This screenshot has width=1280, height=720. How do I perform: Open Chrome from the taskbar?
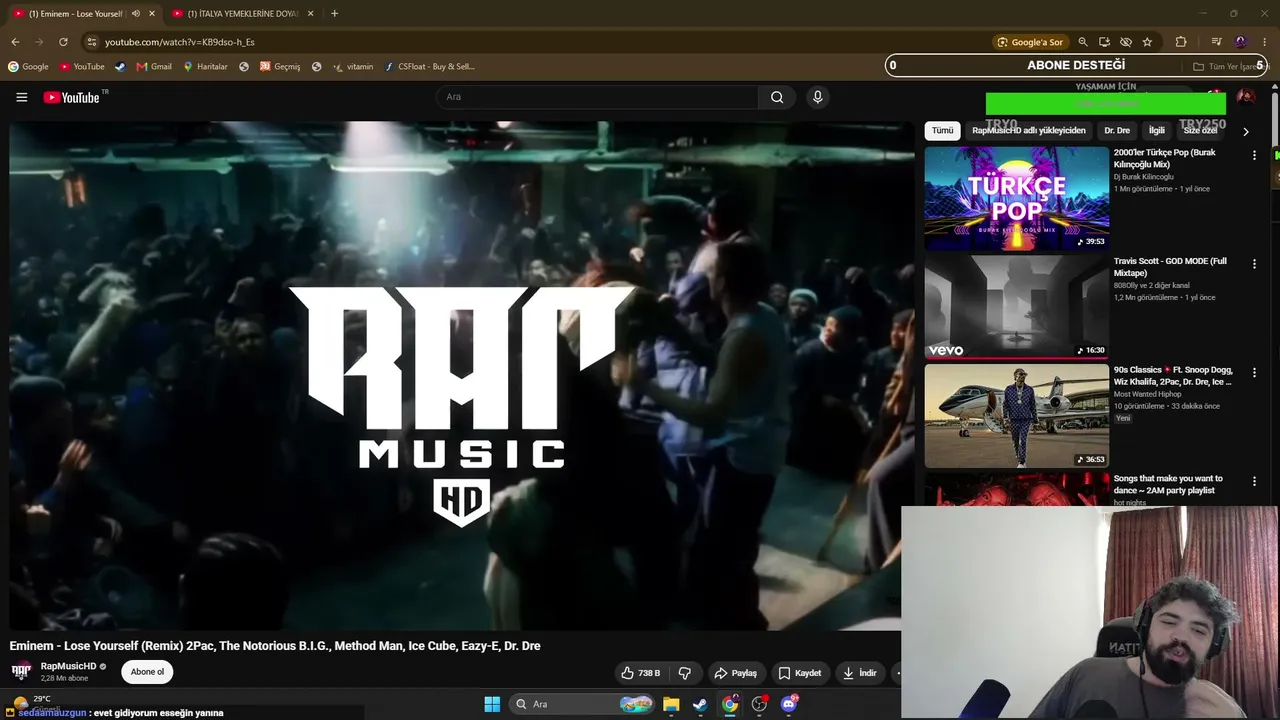click(x=730, y=704)
